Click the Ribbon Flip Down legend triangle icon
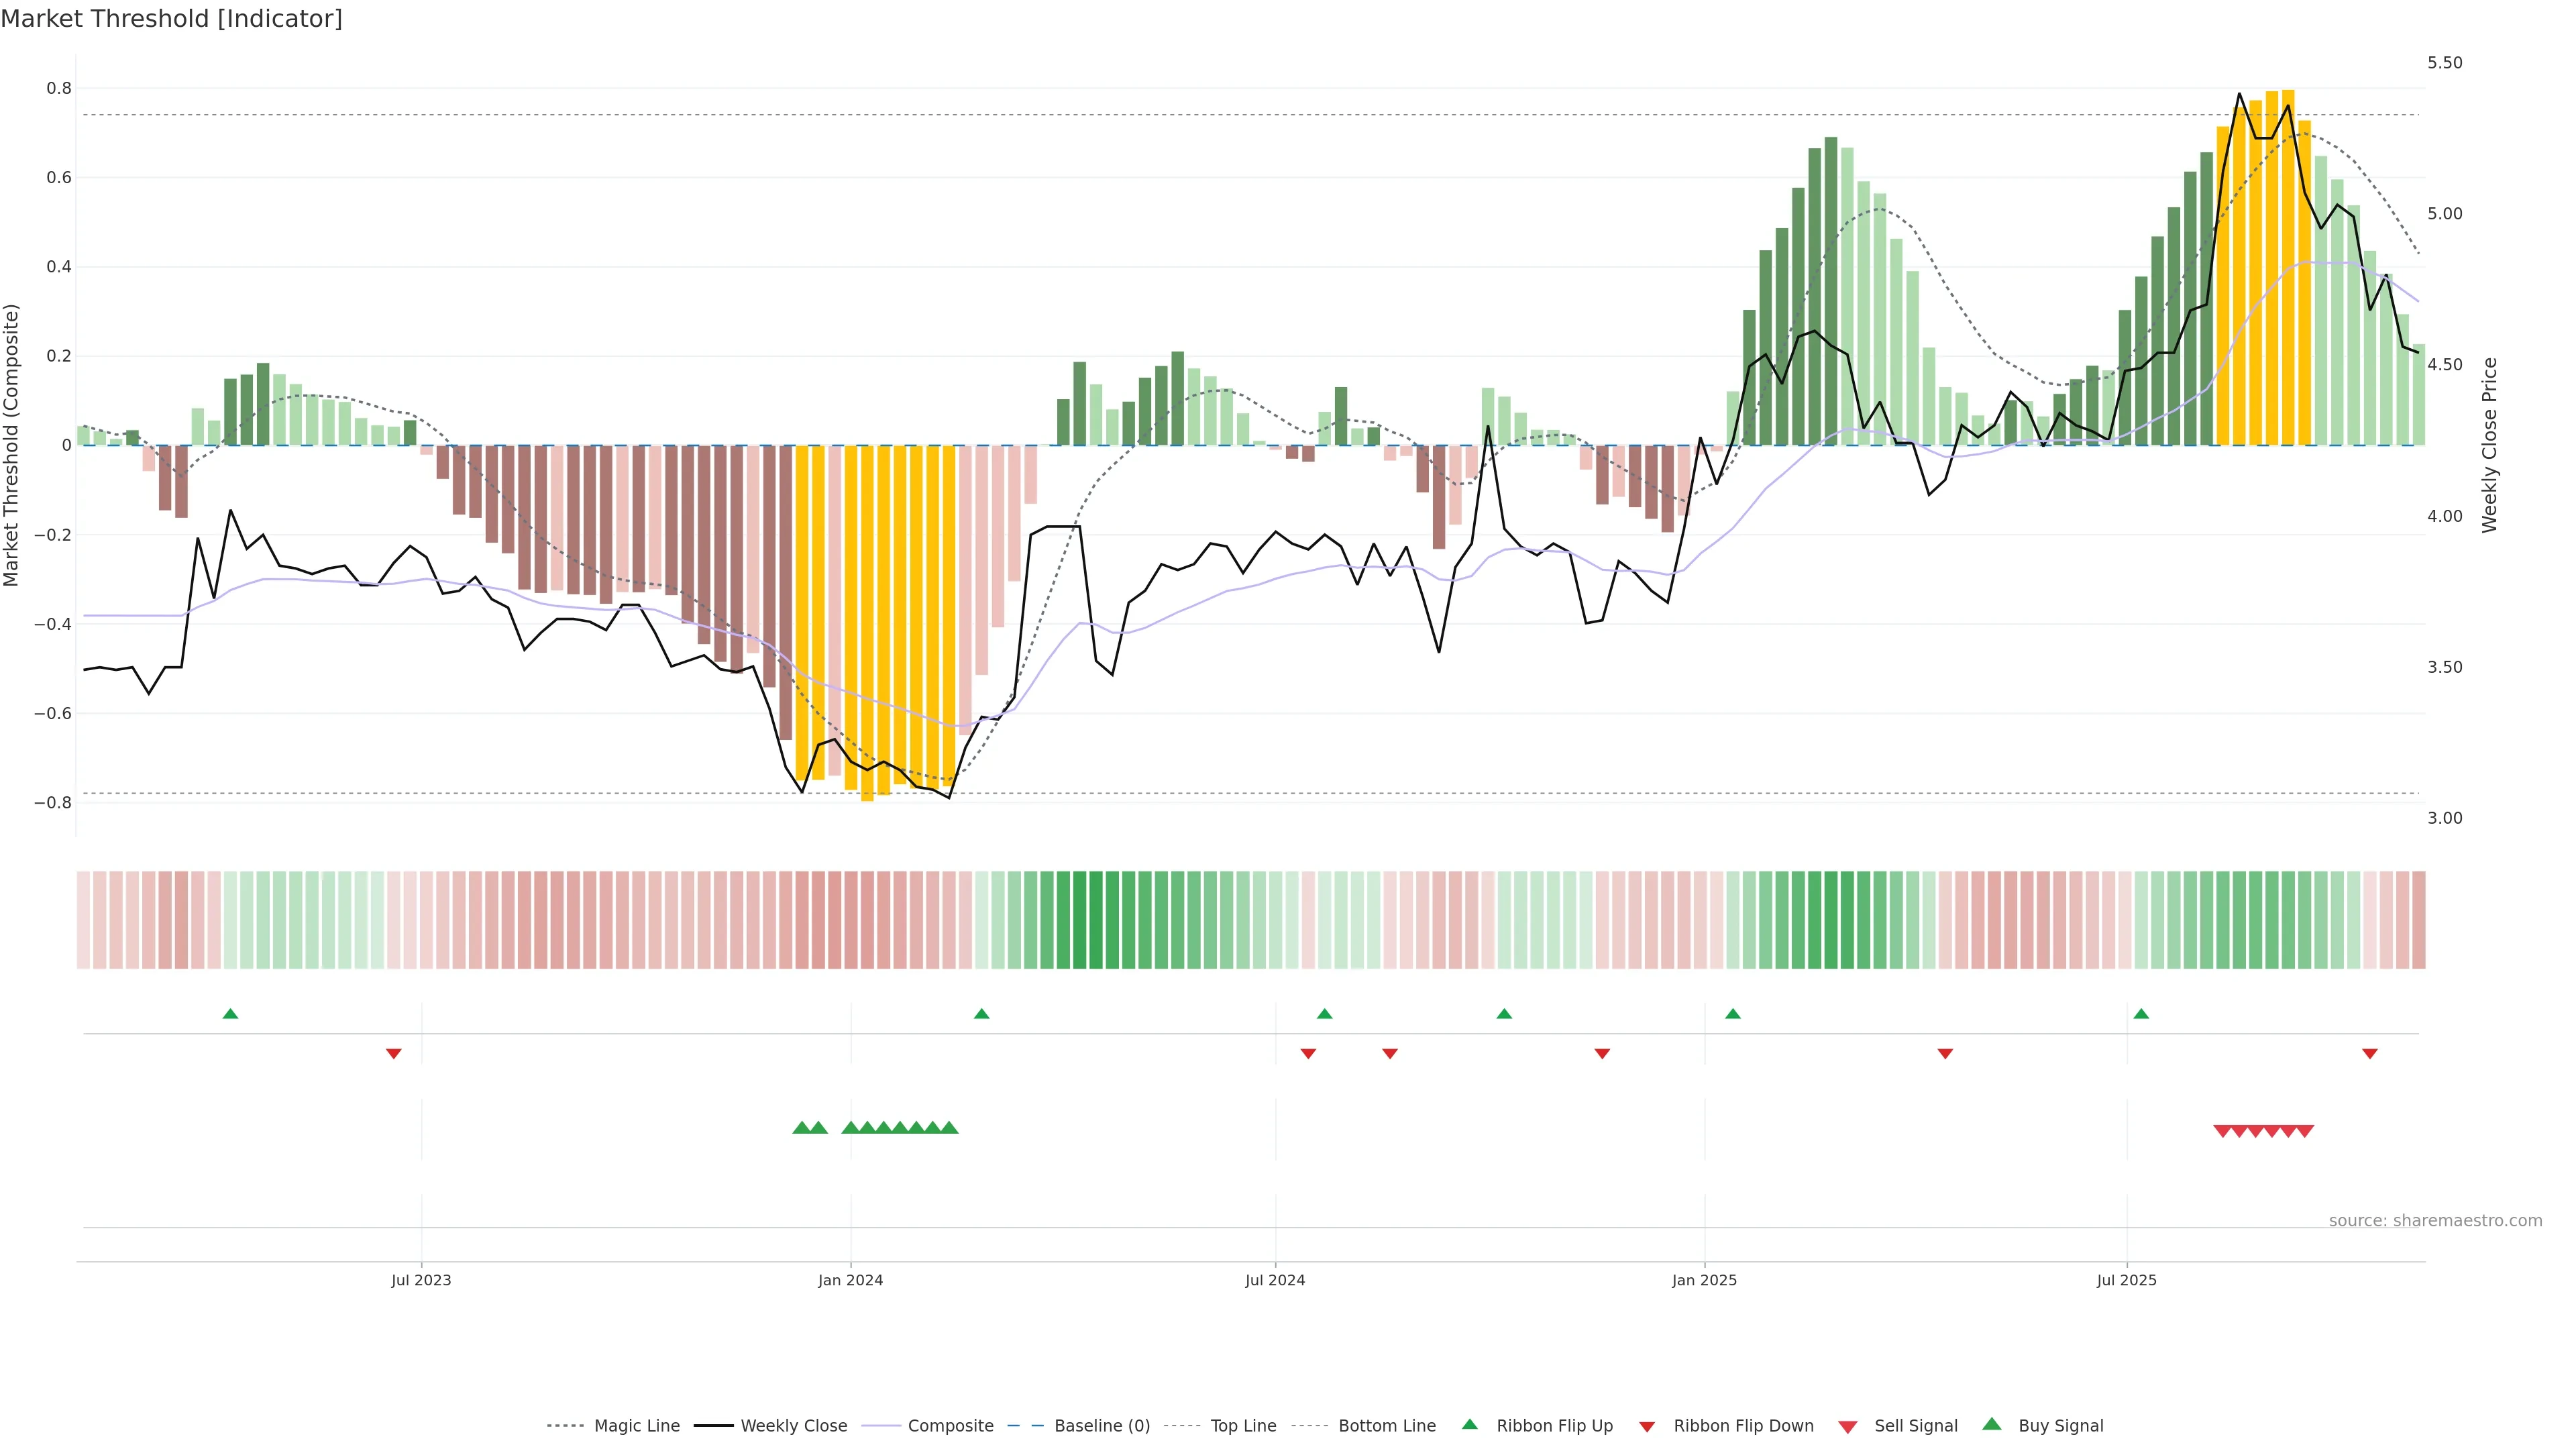The image size is (2576, 1449). coord(1647,1427)
